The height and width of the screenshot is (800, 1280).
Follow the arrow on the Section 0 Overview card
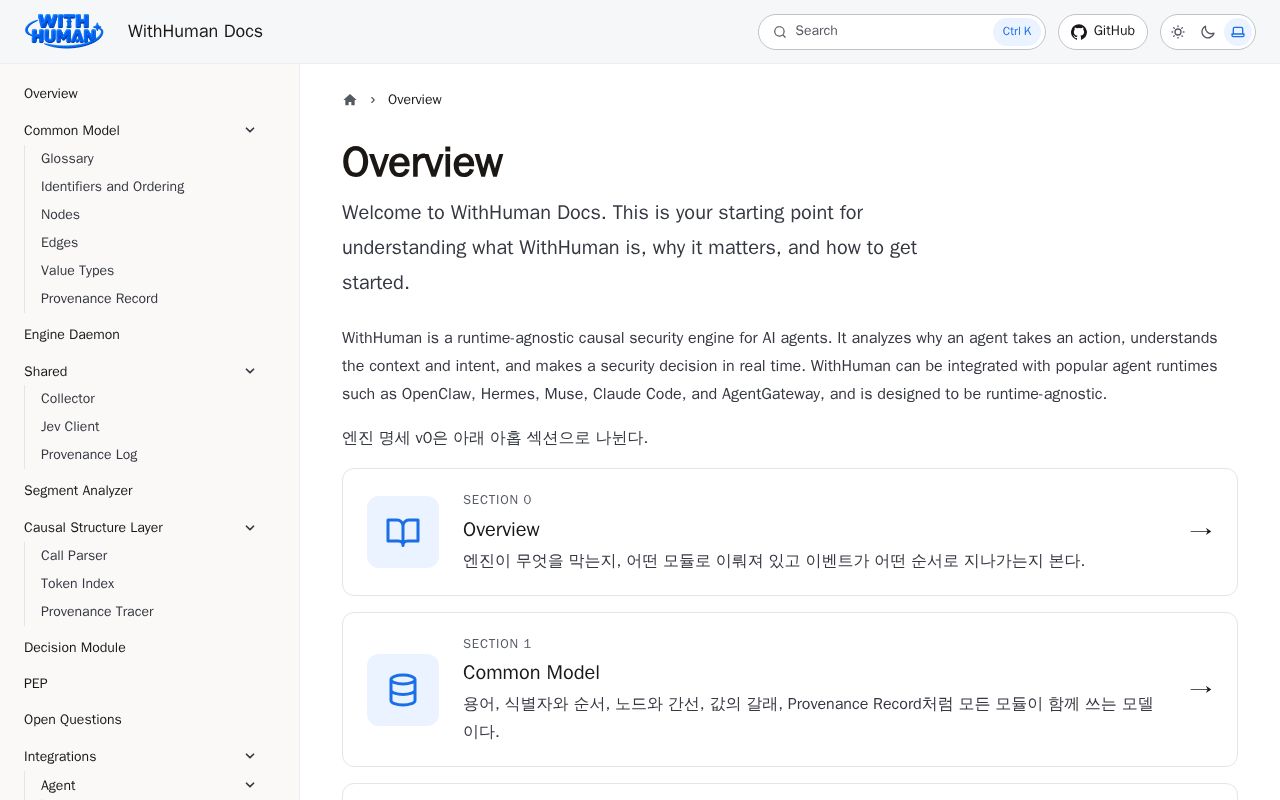(1201, 531)
